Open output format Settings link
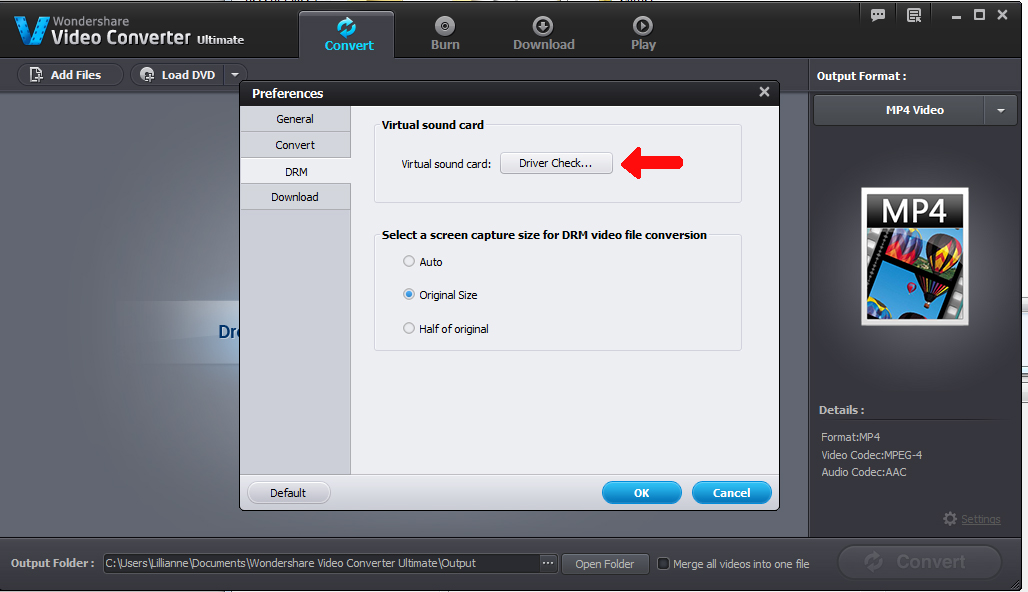Viewport: 1028px width, 592px height. tap(980, 519)
